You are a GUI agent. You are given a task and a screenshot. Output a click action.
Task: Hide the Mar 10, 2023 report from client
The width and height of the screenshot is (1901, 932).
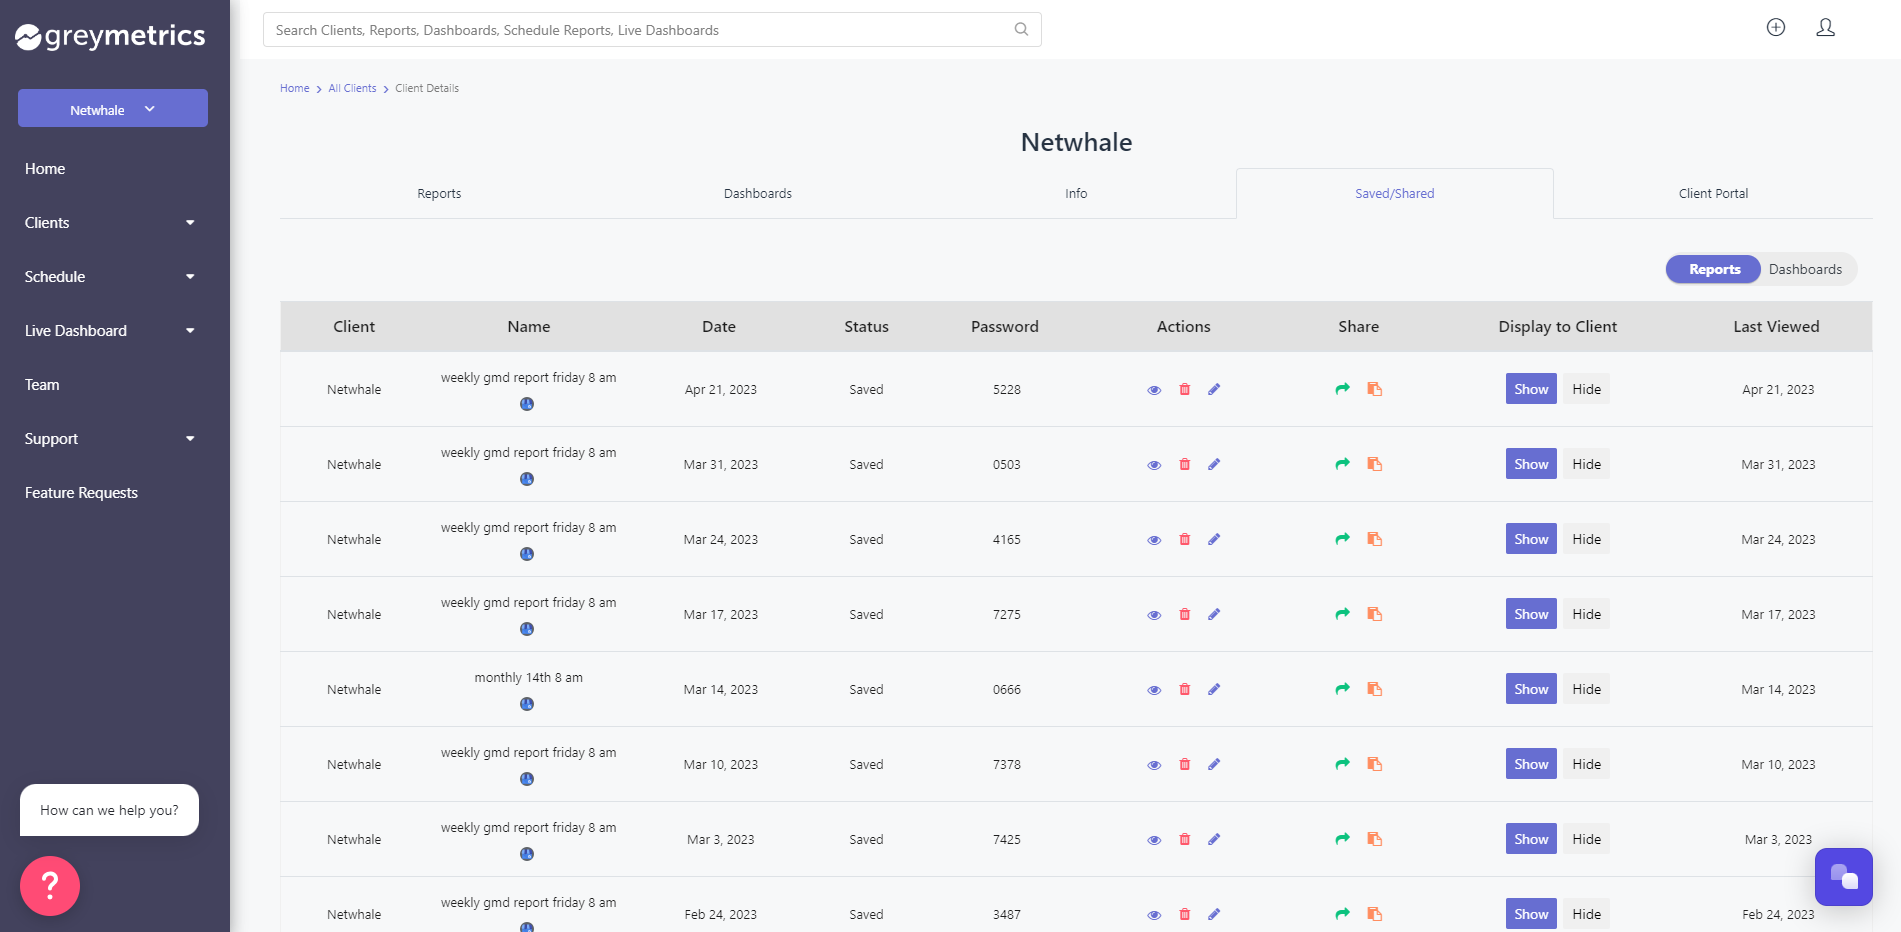click(x=1586, y=764)
